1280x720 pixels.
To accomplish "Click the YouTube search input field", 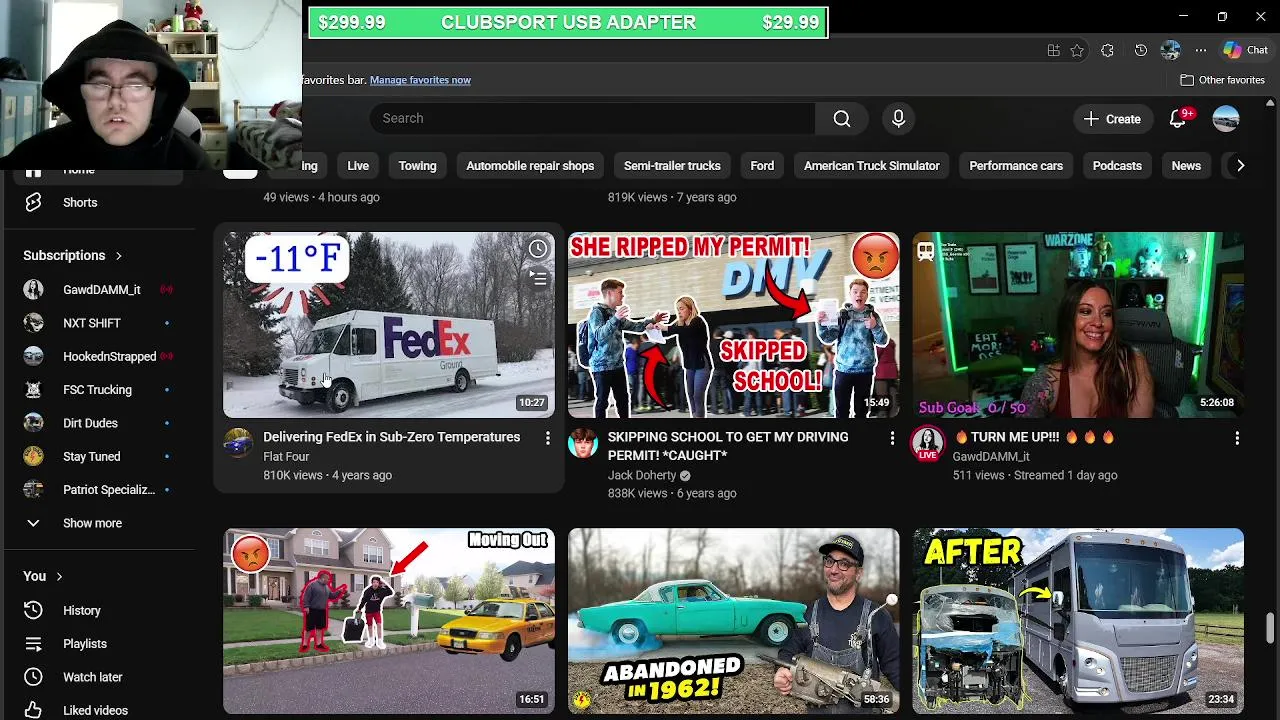I will coord(592,118).
